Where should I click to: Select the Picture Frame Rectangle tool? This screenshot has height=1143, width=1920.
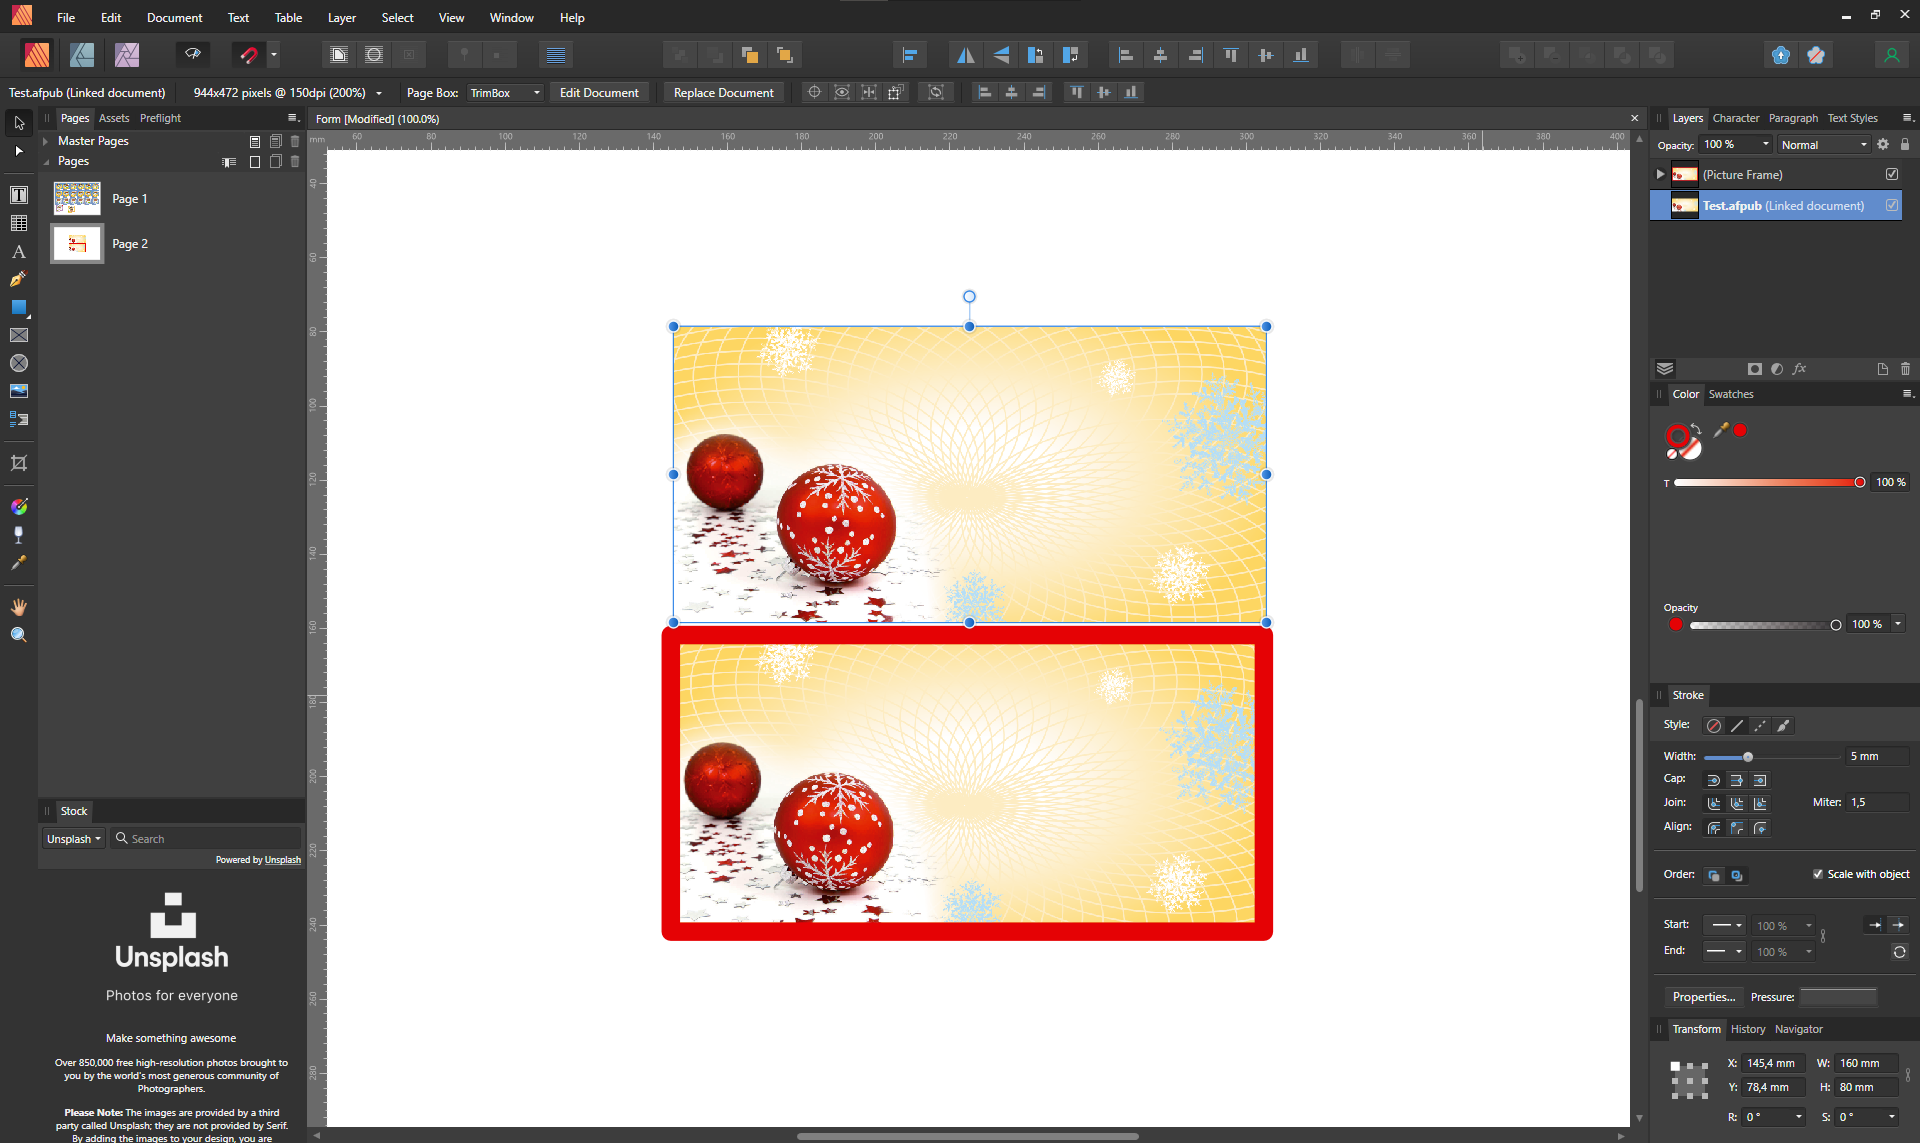19,335
